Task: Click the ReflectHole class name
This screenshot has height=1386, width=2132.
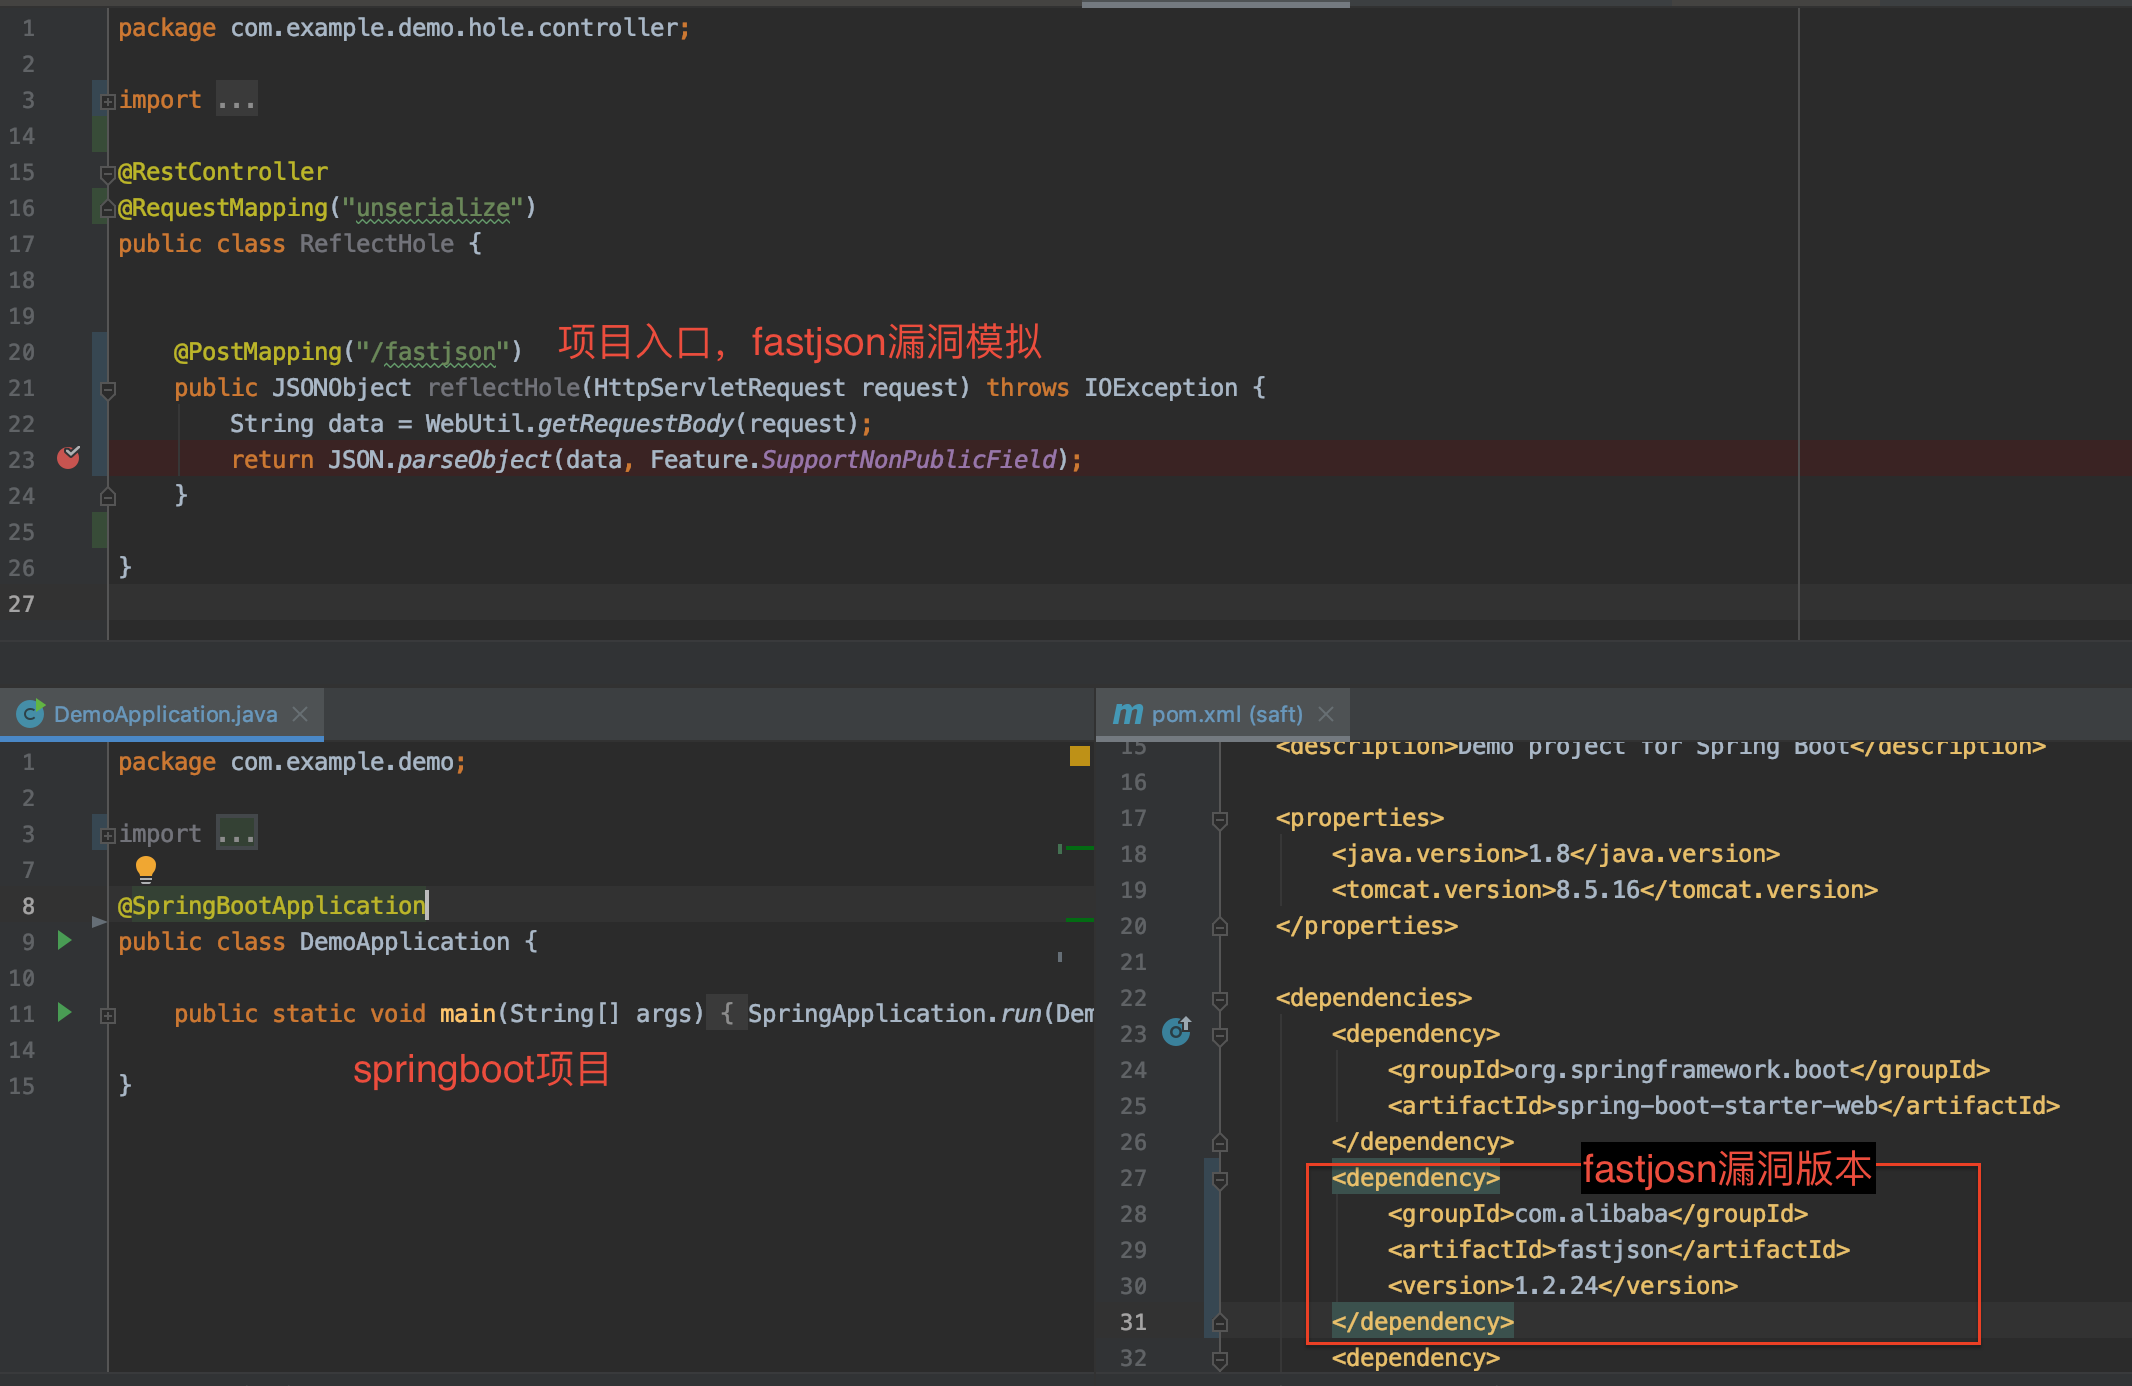Action: [377, 243]
